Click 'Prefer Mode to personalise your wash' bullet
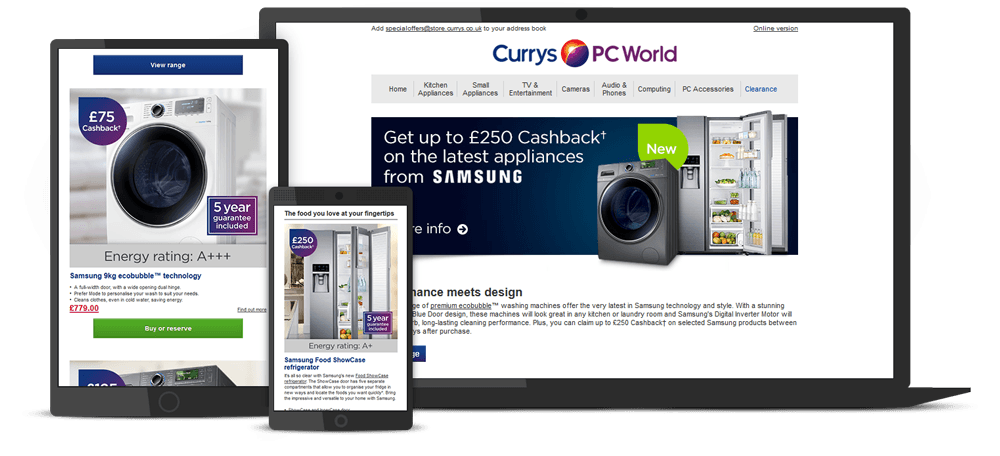 click(136, 293)
